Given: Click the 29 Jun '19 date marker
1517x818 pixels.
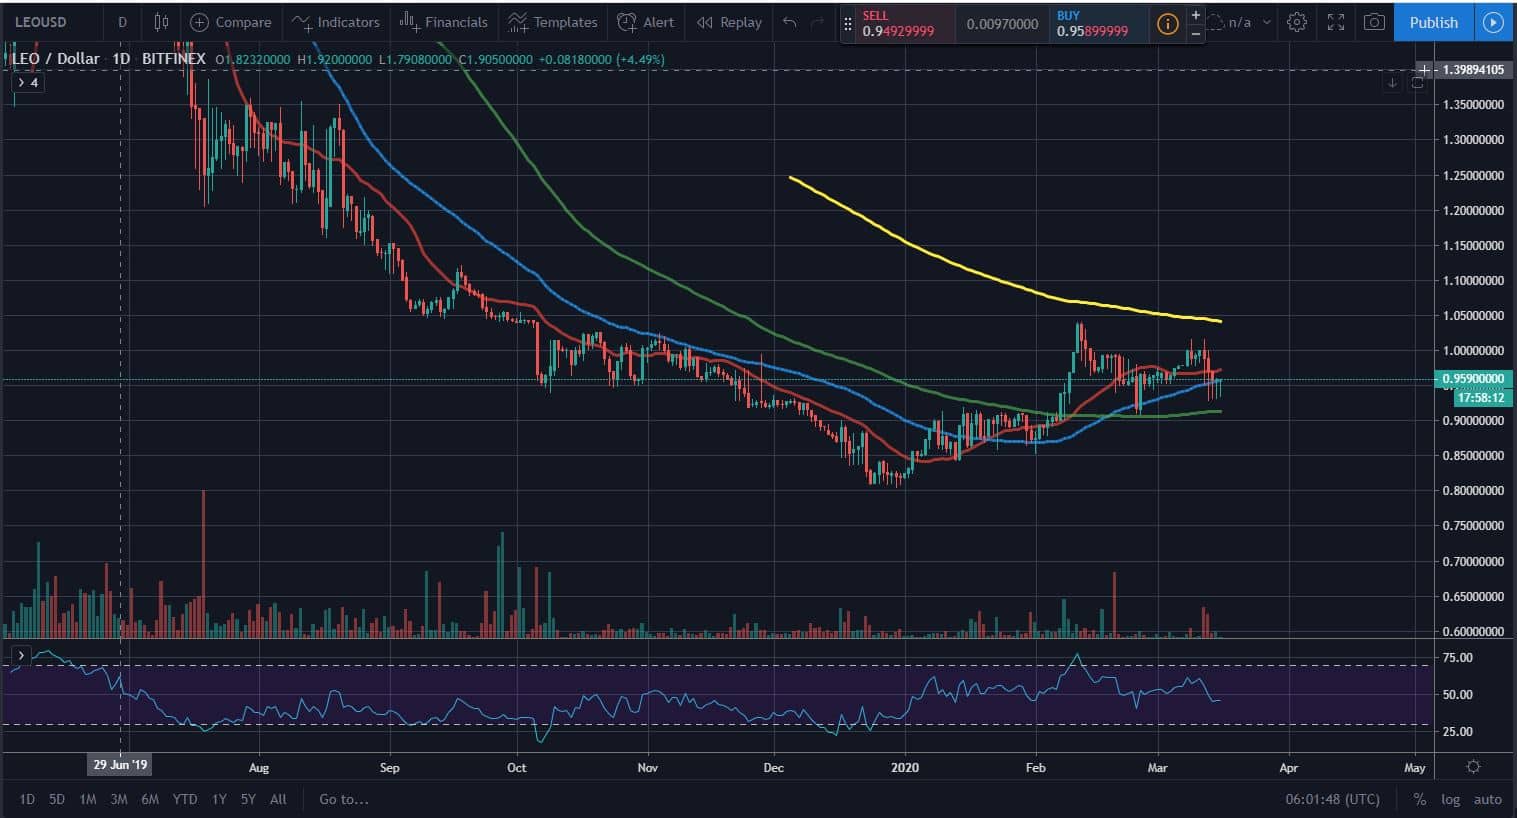Looking at the screenshot, I should [121, 764].
